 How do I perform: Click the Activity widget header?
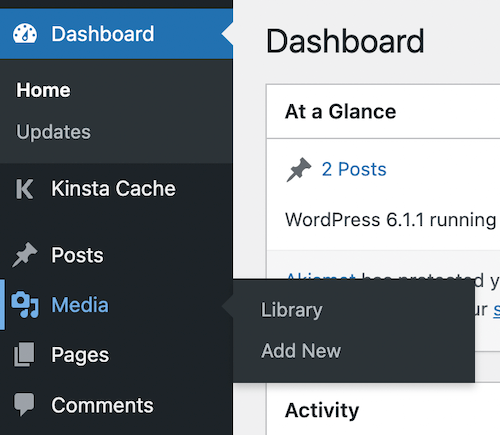click(383, 410)
